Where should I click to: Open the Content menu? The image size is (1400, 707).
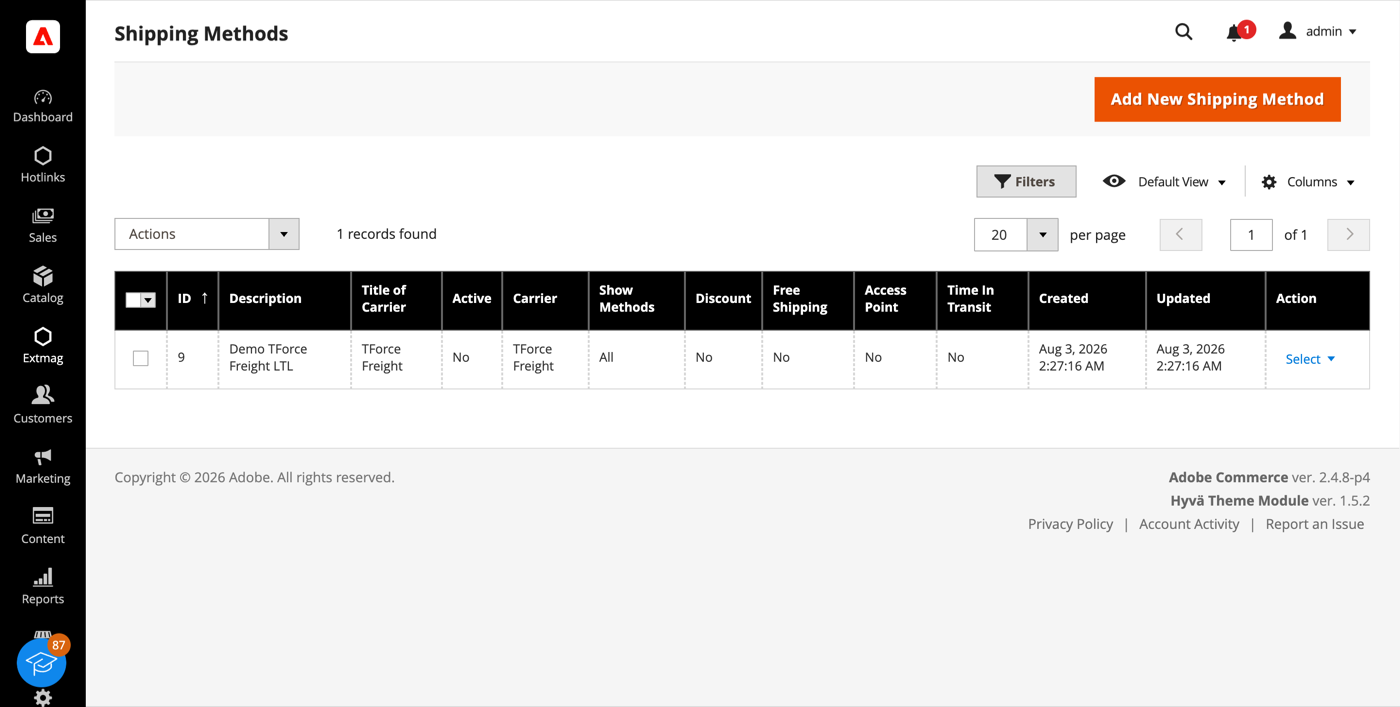pyautogui.click(x=43, y=527)
